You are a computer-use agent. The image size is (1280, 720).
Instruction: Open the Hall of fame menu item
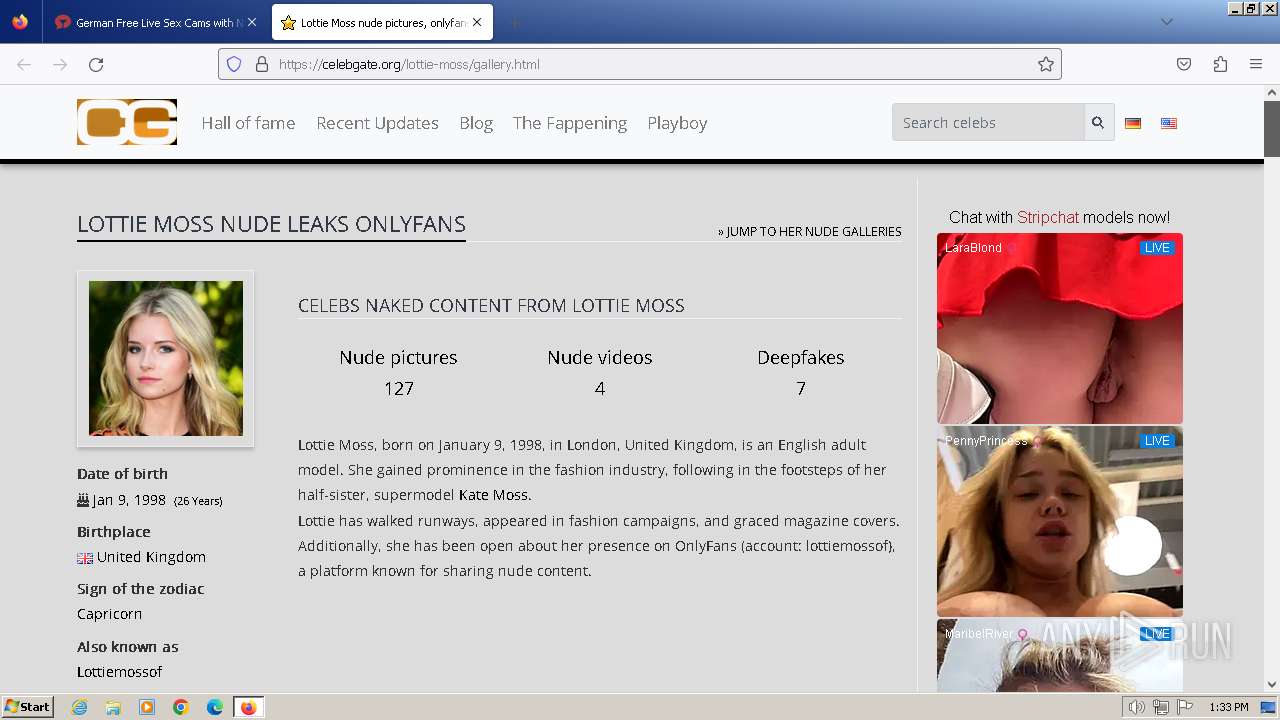point(248,123)
